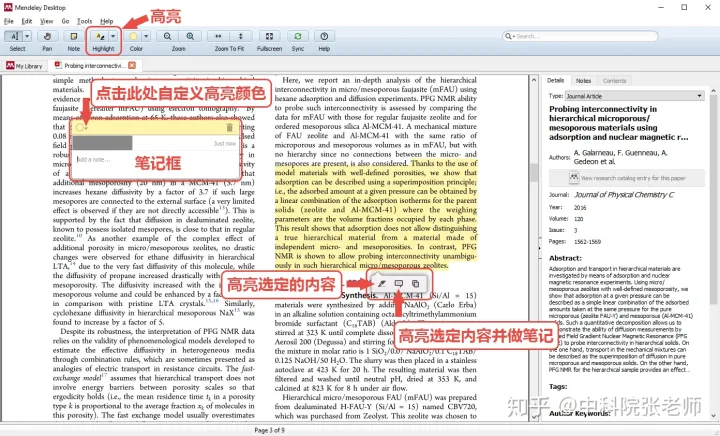Open the Edit menu
This screenshot has height=436, width=720.
[x=27, y=21]
